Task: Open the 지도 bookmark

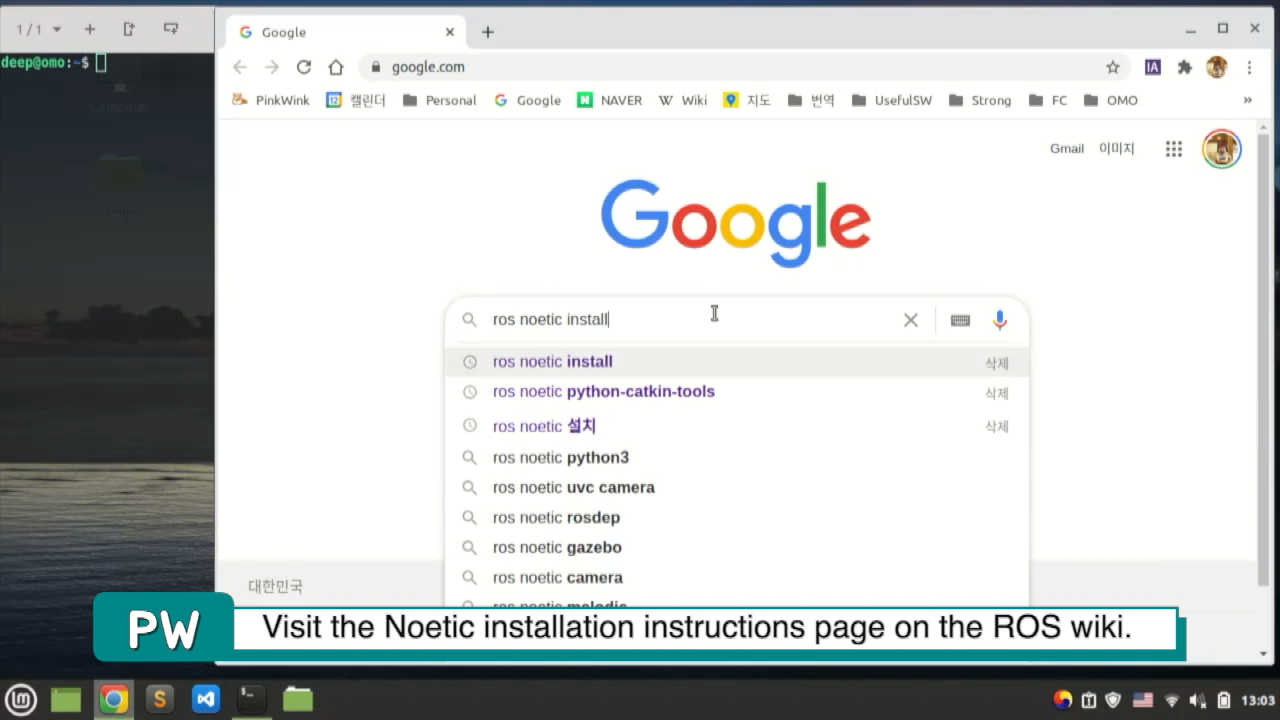Action: 747,100
